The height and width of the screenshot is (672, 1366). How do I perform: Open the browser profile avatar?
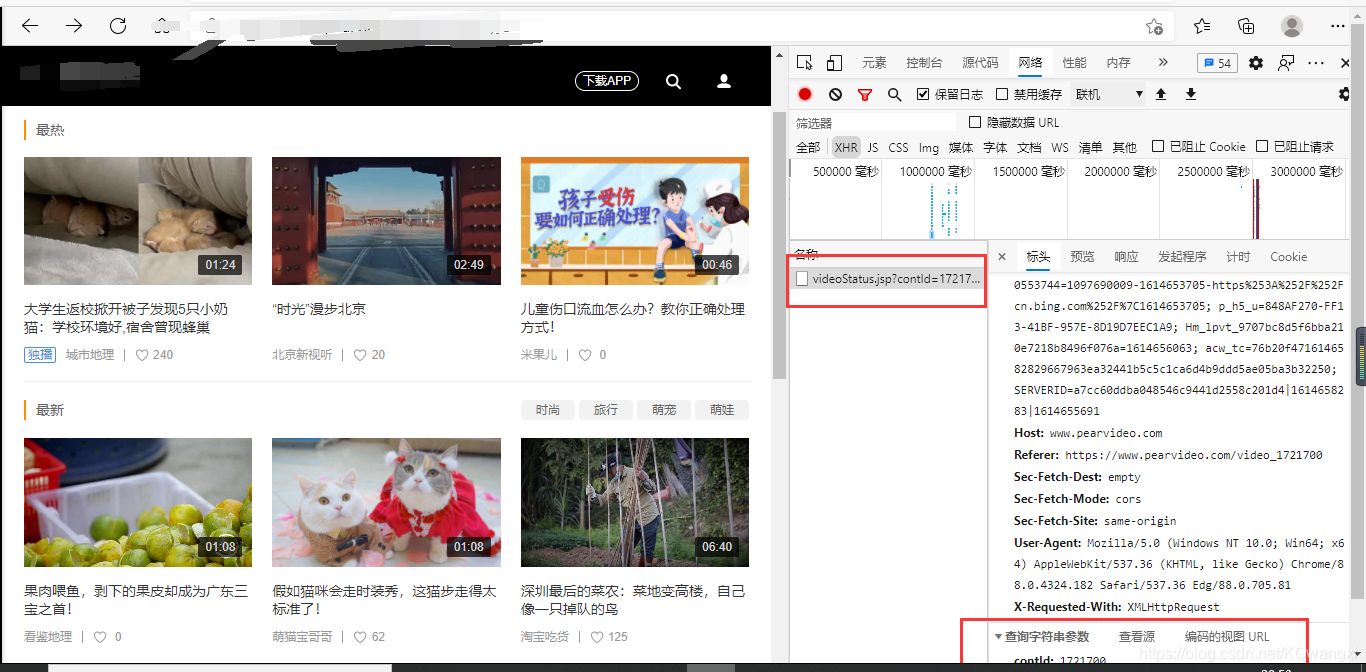pyautogui.click(x=1292, y=26)
